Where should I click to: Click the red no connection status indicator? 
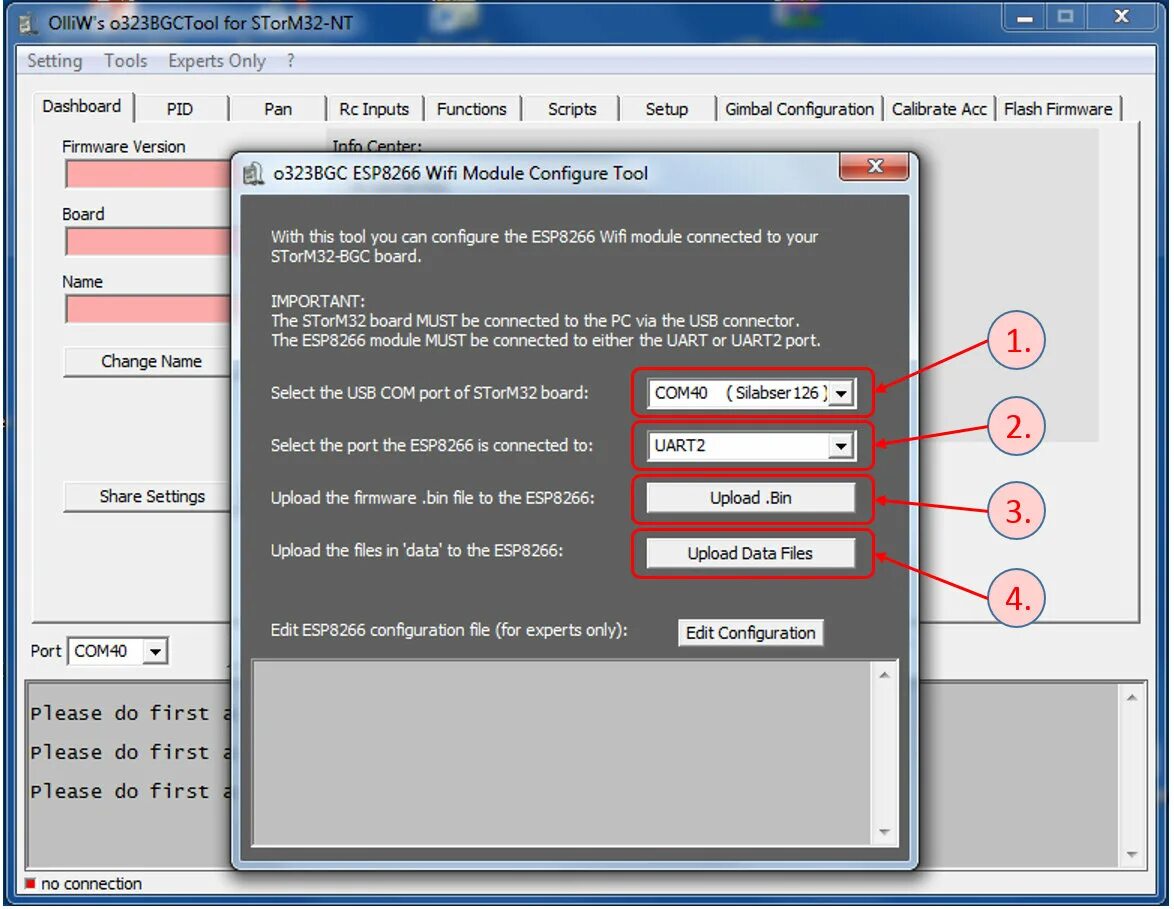click(x=30, y=884)
